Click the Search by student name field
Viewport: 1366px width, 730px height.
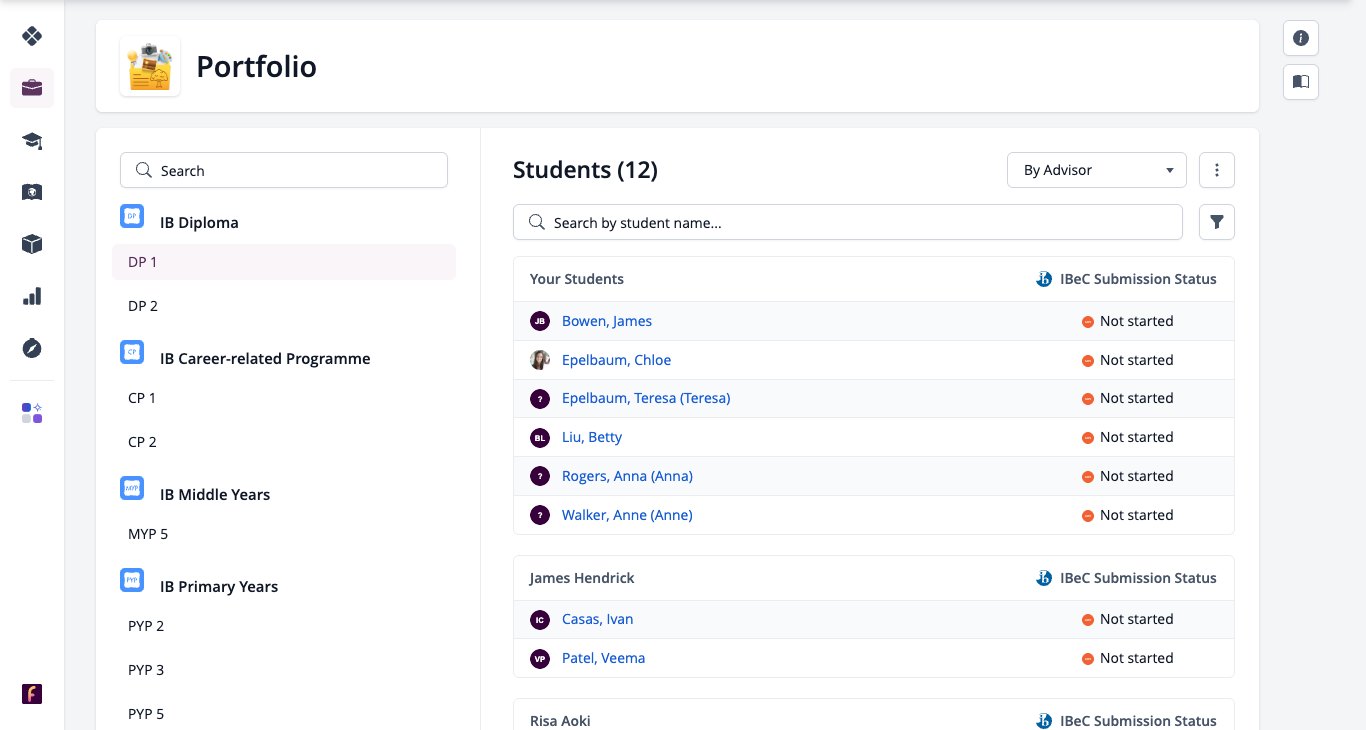[848, 222]
